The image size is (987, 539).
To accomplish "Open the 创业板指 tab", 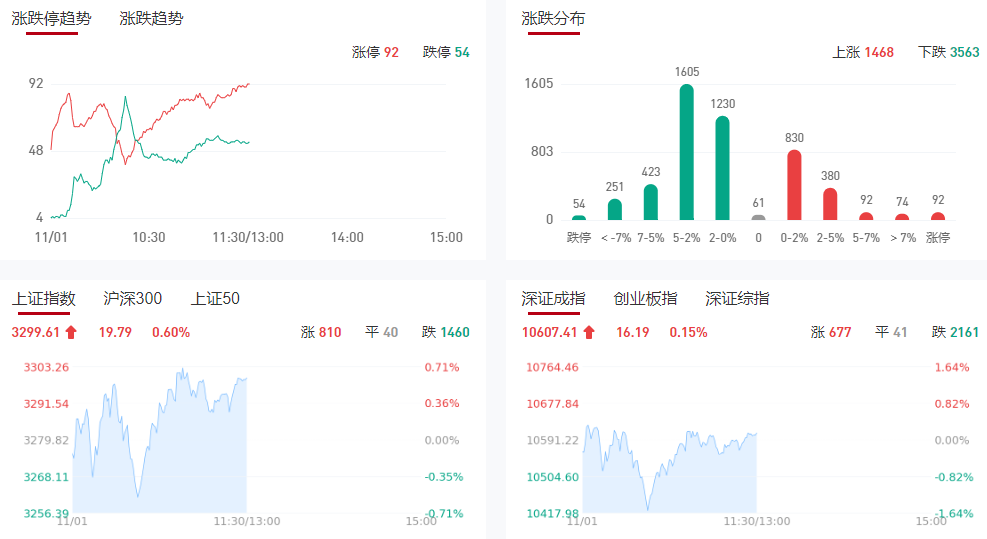I will point(645,298).
